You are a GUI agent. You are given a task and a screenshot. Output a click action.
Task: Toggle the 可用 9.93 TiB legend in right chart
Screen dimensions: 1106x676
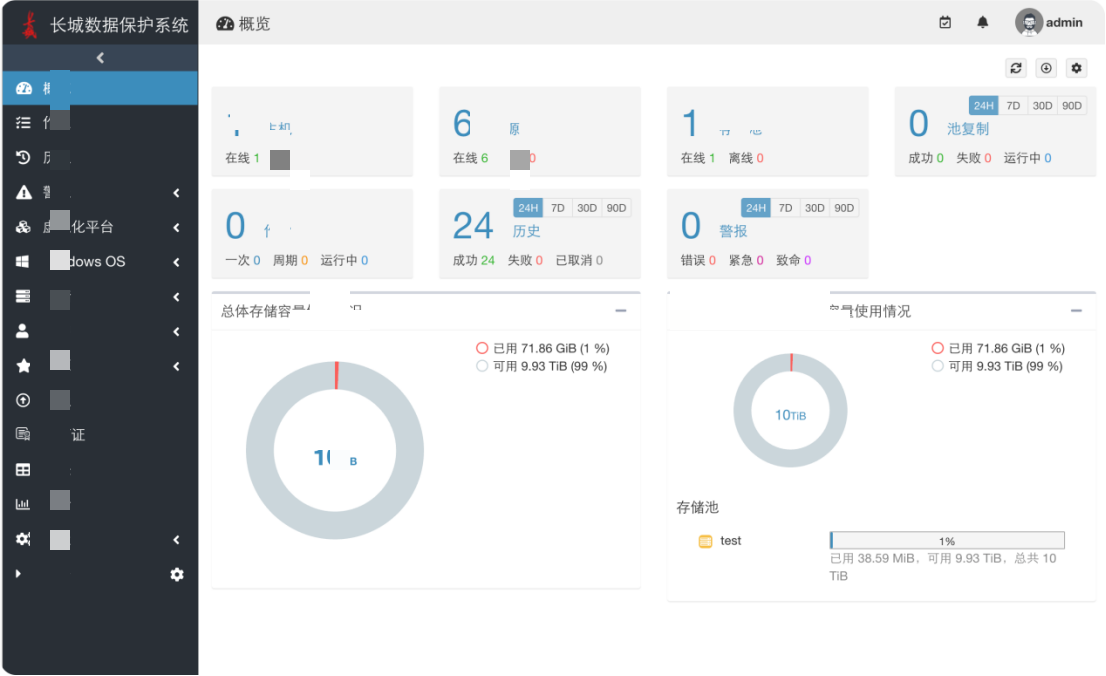tap(997, 366)
